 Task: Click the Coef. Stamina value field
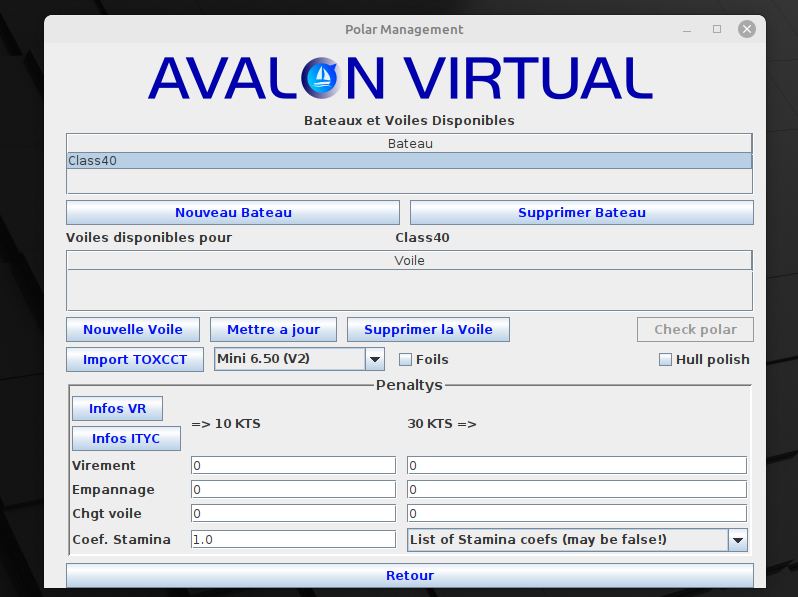(293, 540)
